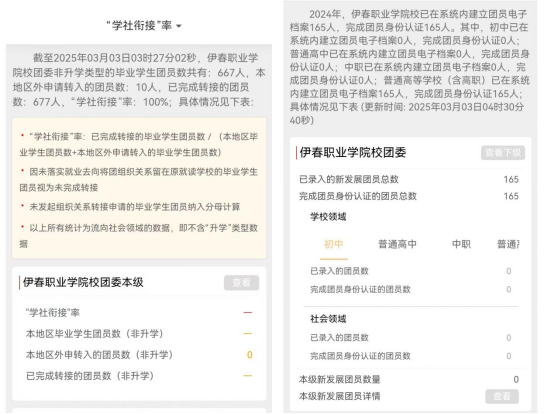Screen dimensions: 551x414
Task: Click the 已录入的新发展团员总数 row
Action: [x=409, y=179]
